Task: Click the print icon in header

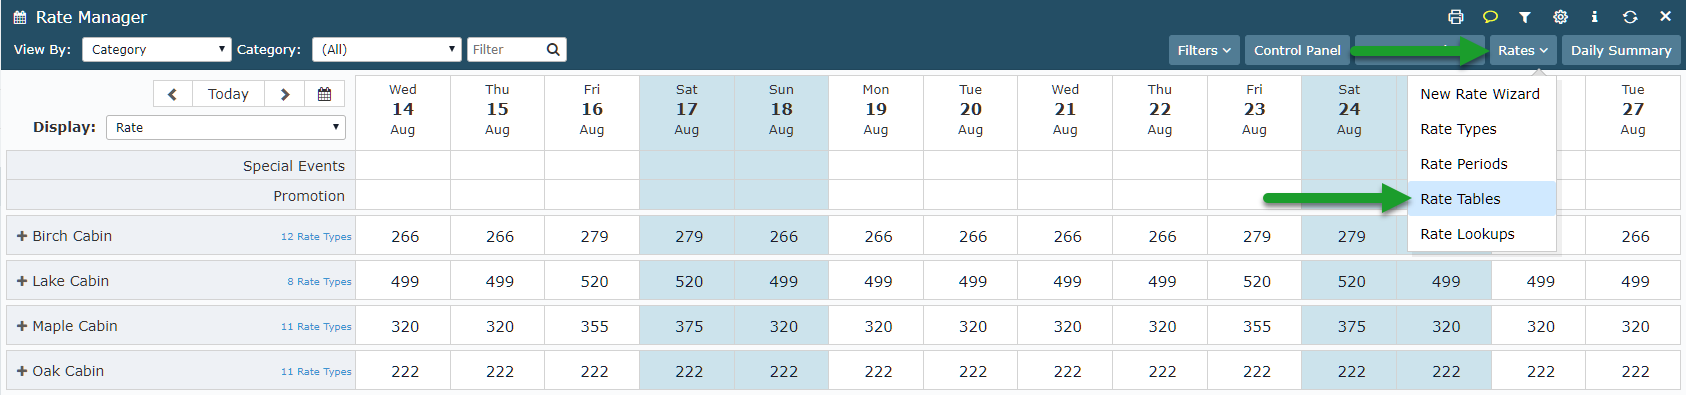Action: [x=1455, y=17]
